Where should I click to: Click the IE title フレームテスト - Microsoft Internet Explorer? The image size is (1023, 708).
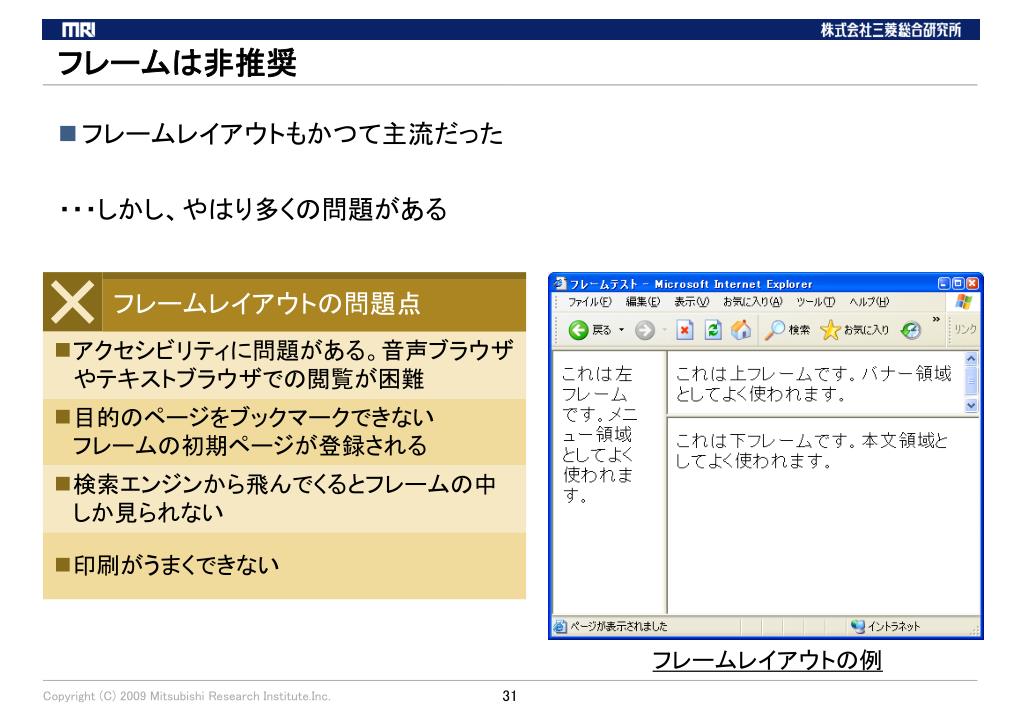tap(690, 284)
